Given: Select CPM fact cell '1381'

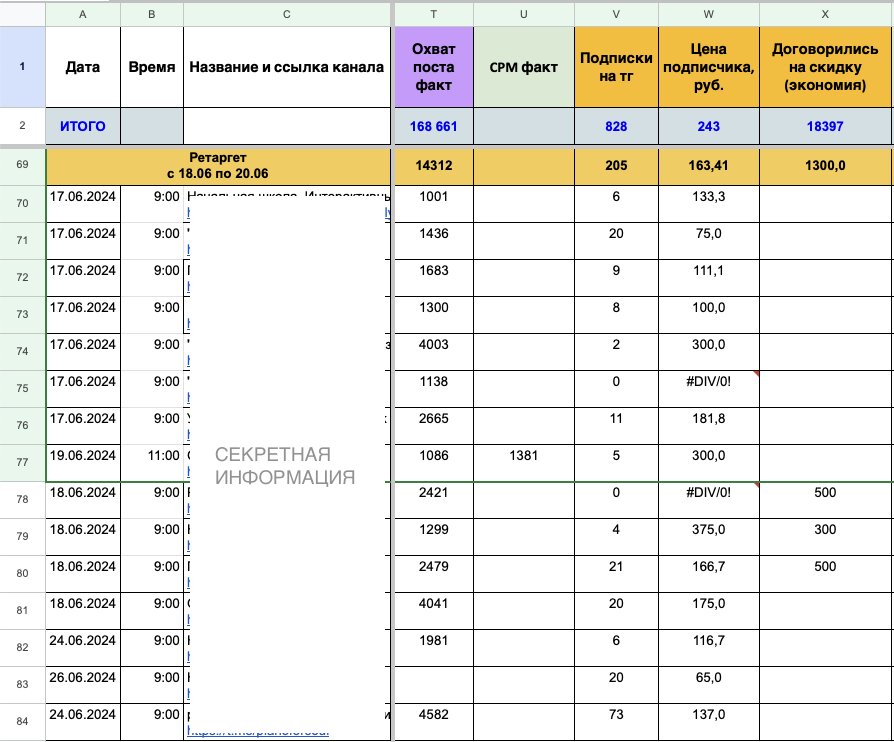Looking at the screenshot, I should click(523, 463).
